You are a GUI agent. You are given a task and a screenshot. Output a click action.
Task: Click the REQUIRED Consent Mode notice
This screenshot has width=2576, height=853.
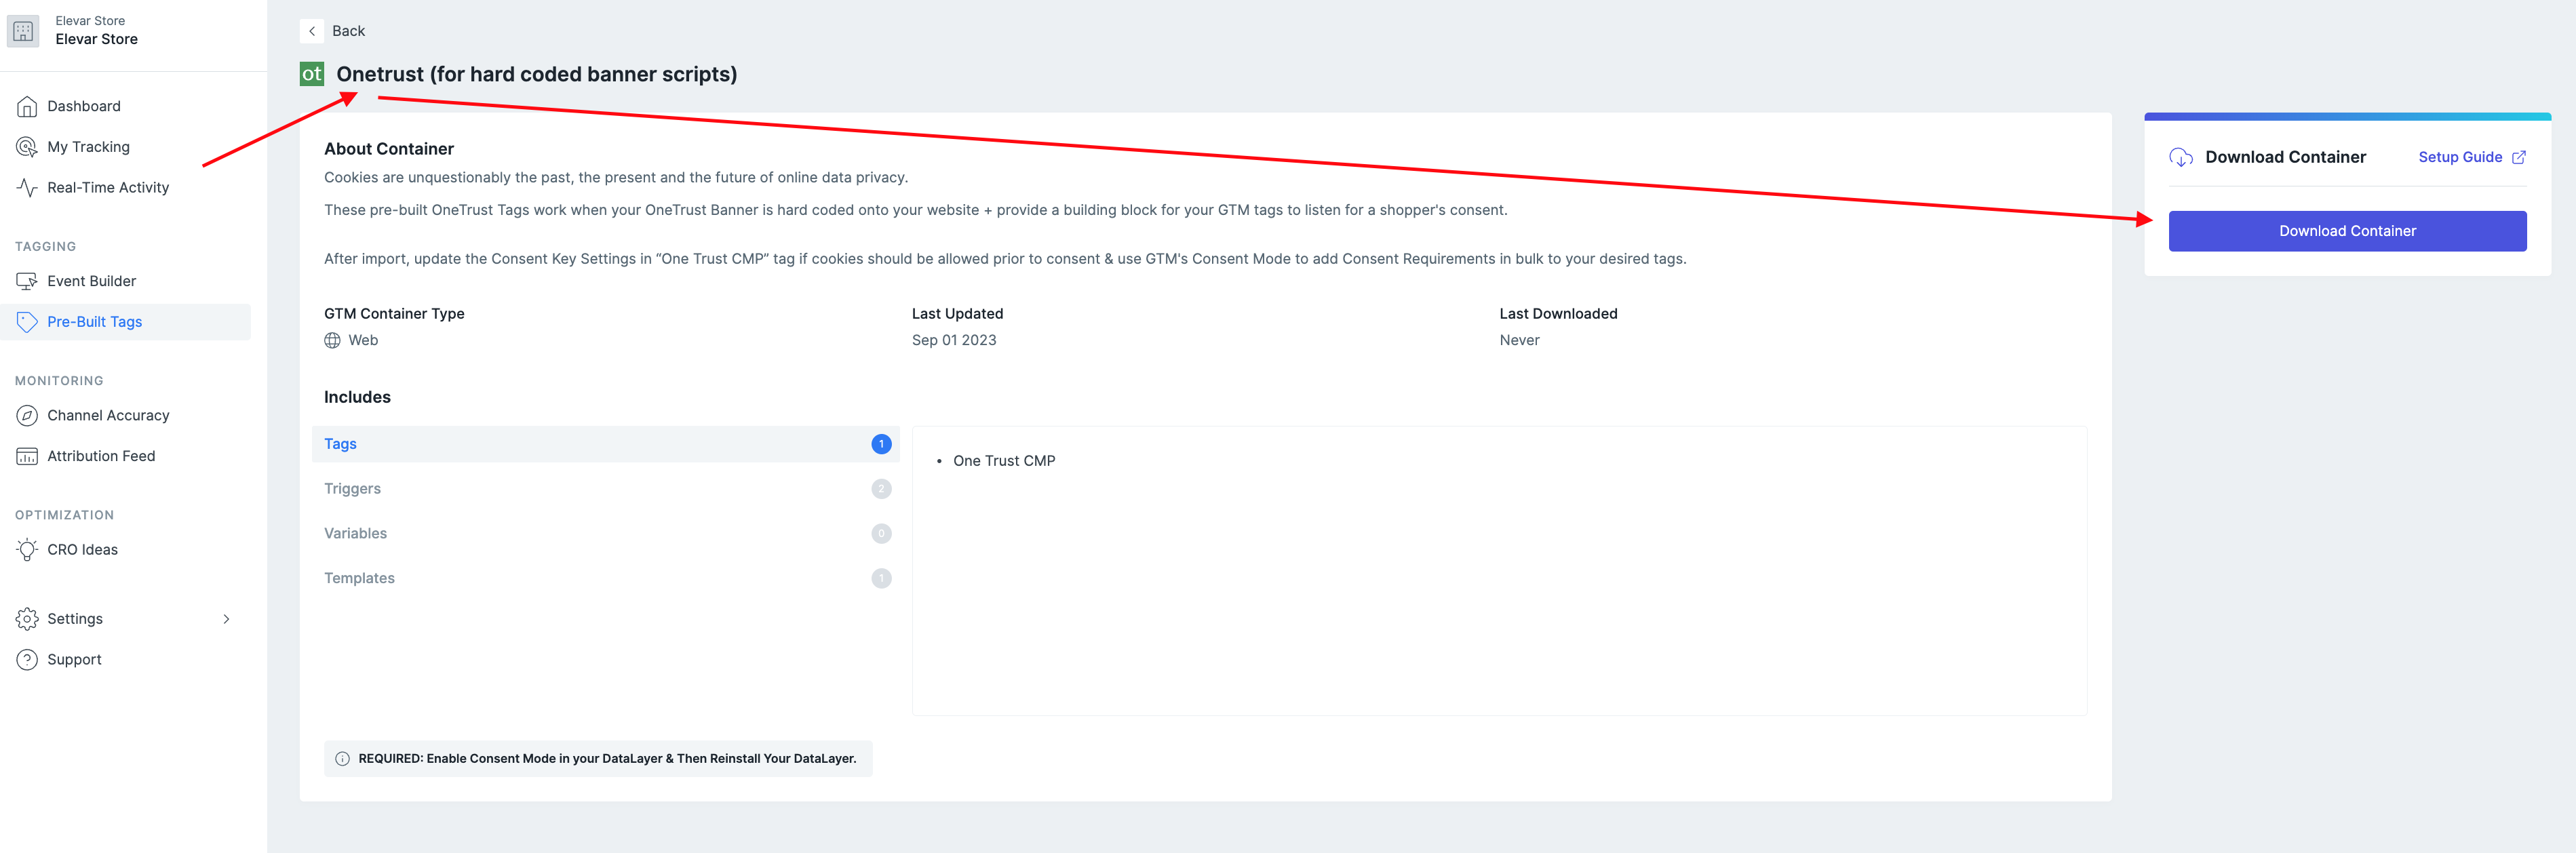point(598,759)
